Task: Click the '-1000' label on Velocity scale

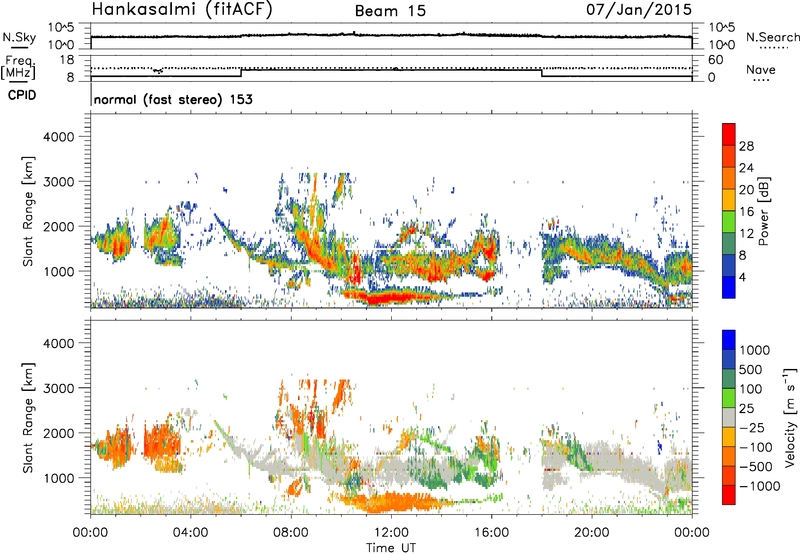Action: 760,486
